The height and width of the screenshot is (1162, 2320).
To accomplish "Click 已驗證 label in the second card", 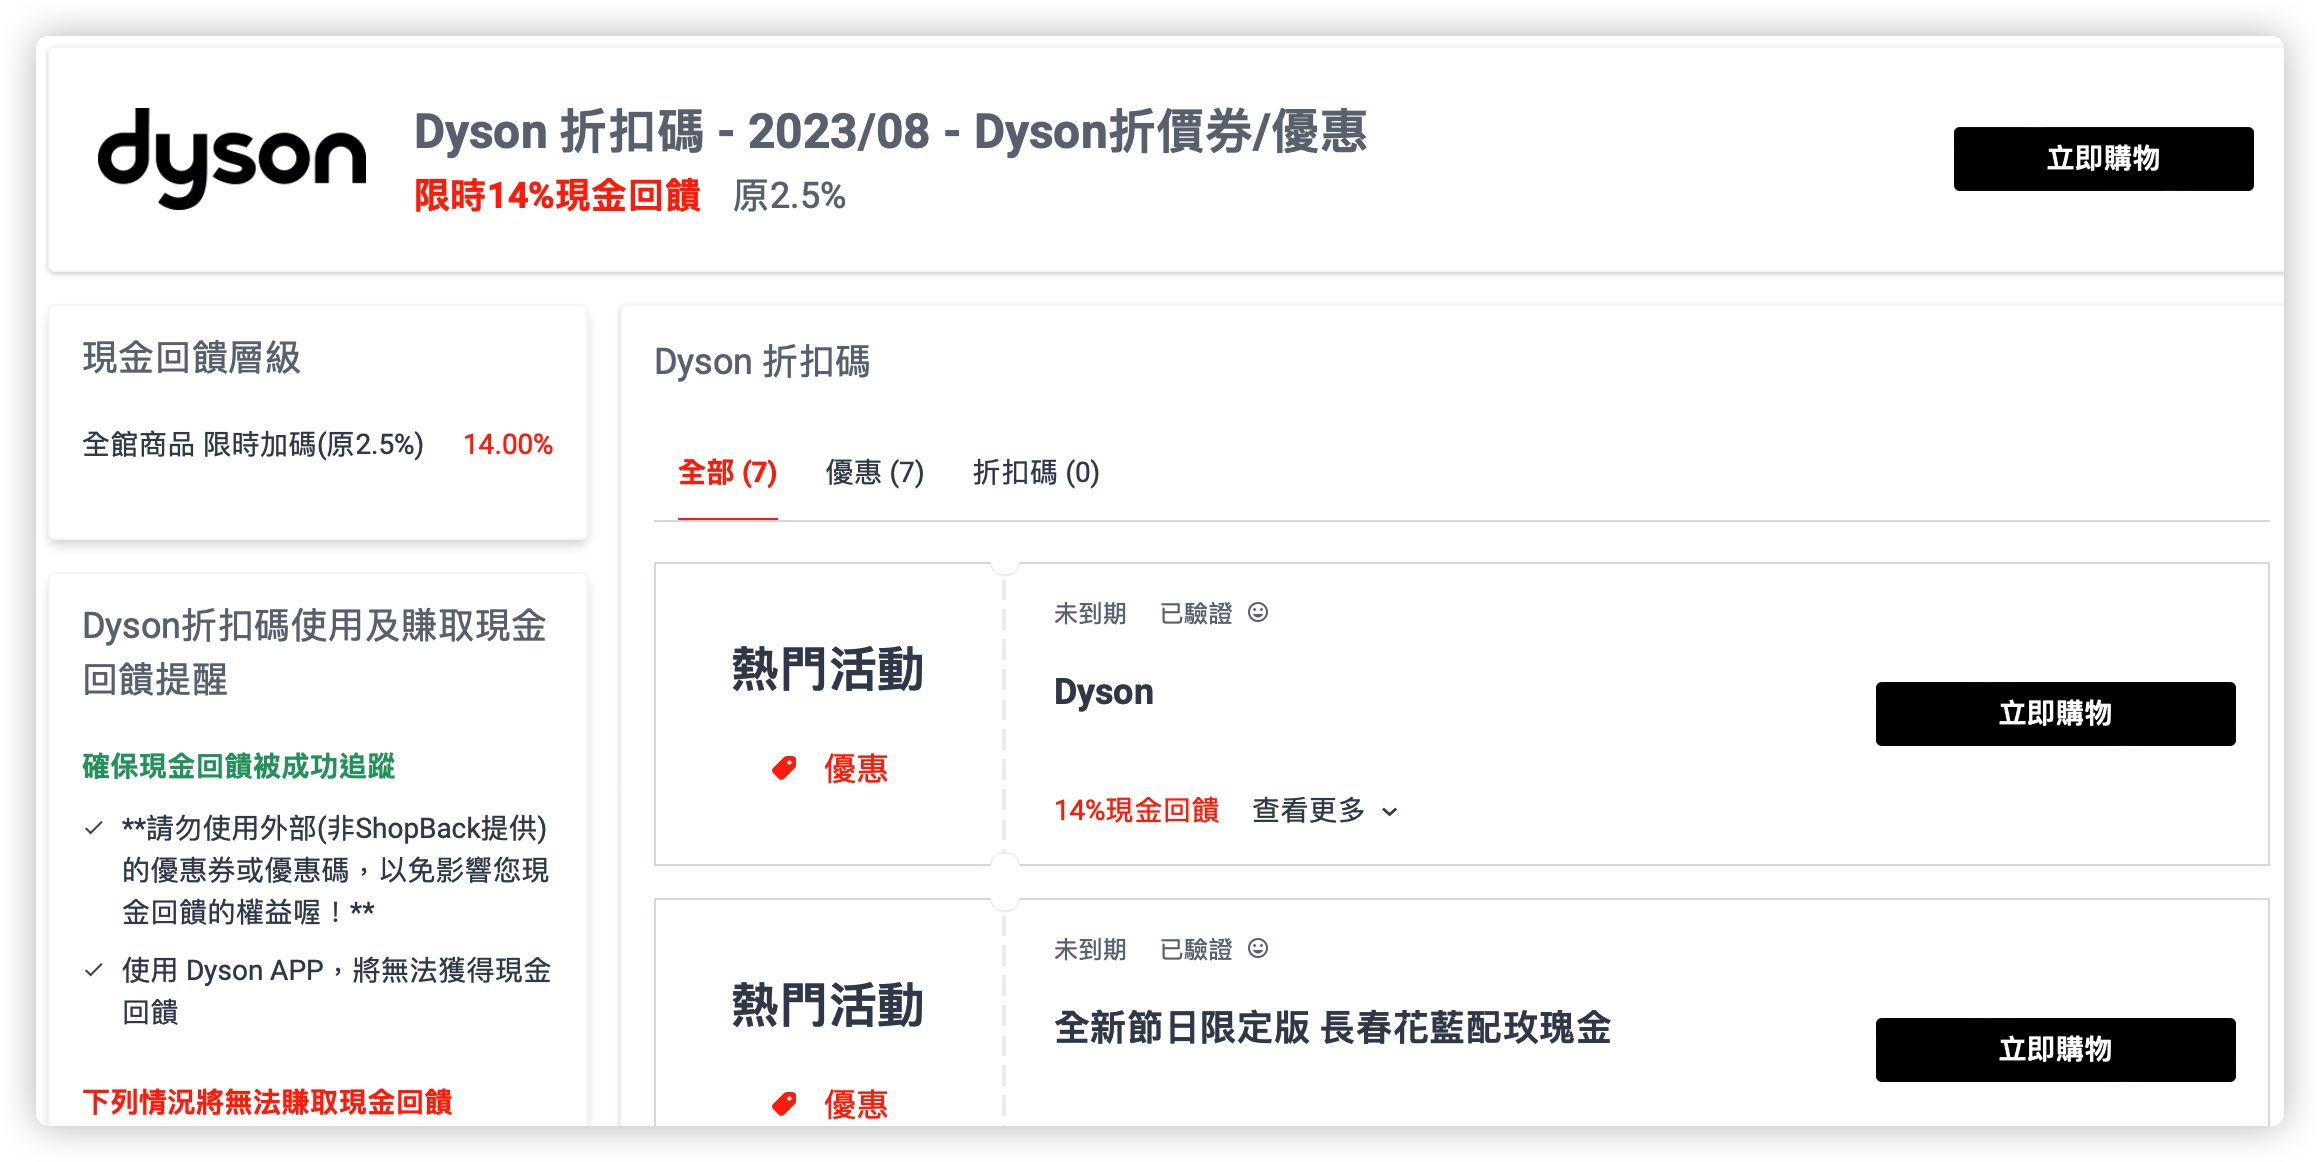I will 1196,949.
